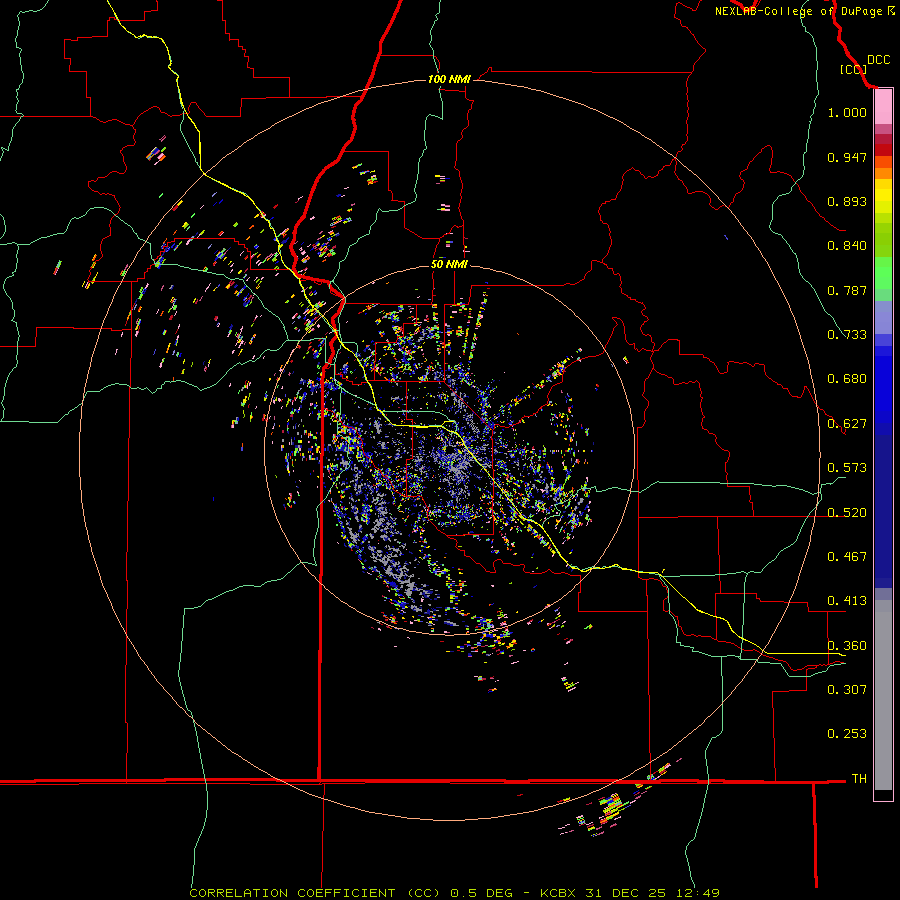Click the 100 NMI range ring label
The height and width of the screenshot is (900, 900).
[449, 79]
